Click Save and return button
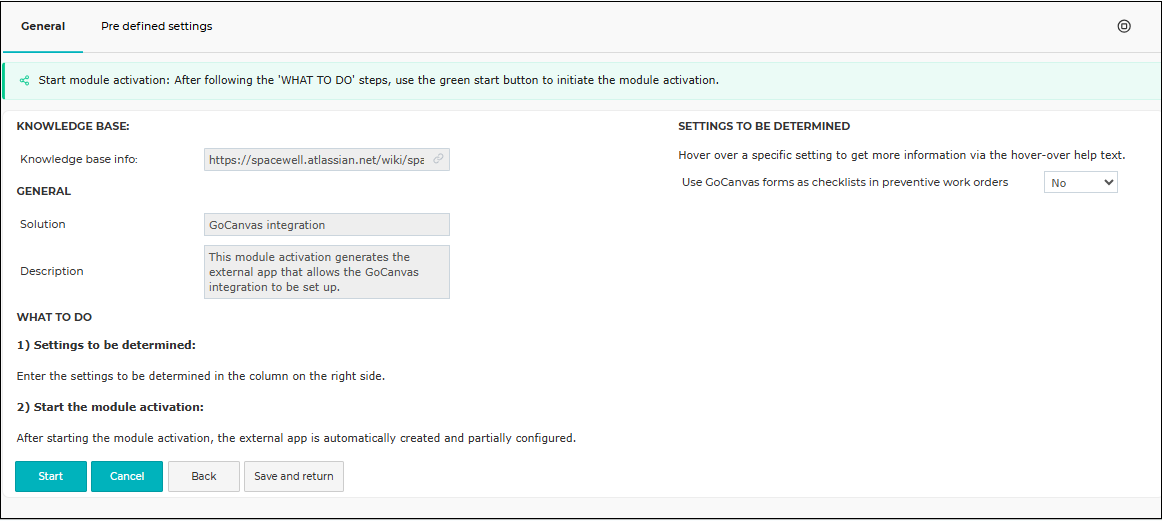 point(293,476)
